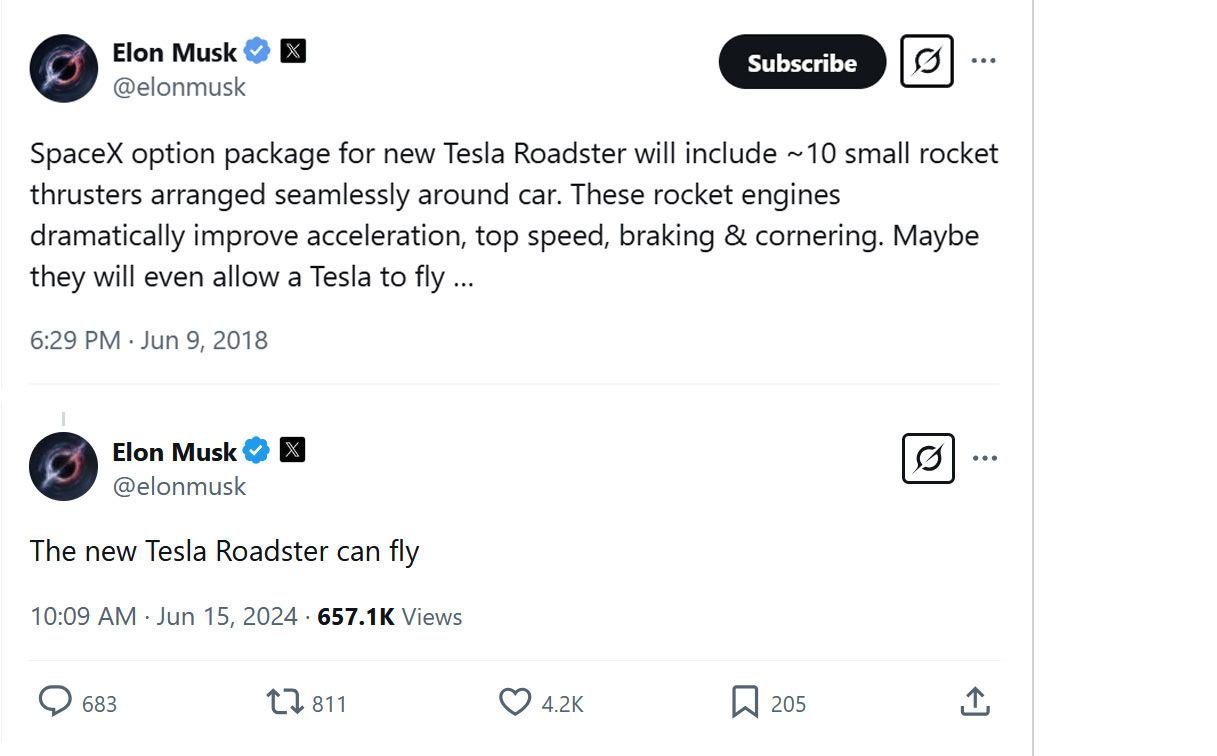Image resolution: width=1217 pixels, height=756 pixels.
Task: Click the 657.1K Views count
Action: (x=389, y=616)
